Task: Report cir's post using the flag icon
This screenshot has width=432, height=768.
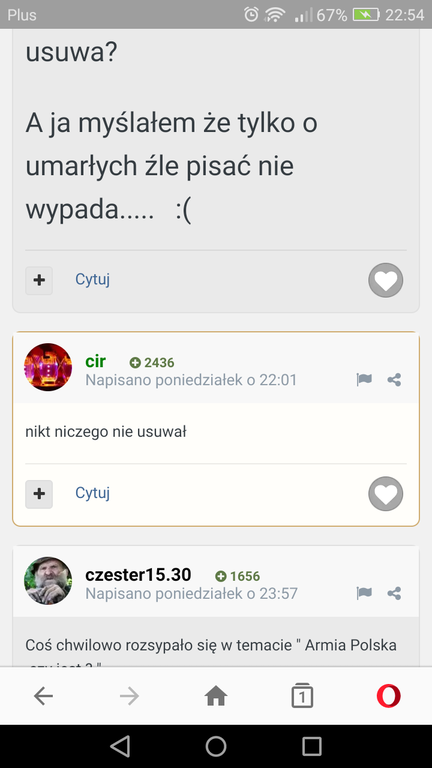Action: pyautogui.click(x=364, y=380)
